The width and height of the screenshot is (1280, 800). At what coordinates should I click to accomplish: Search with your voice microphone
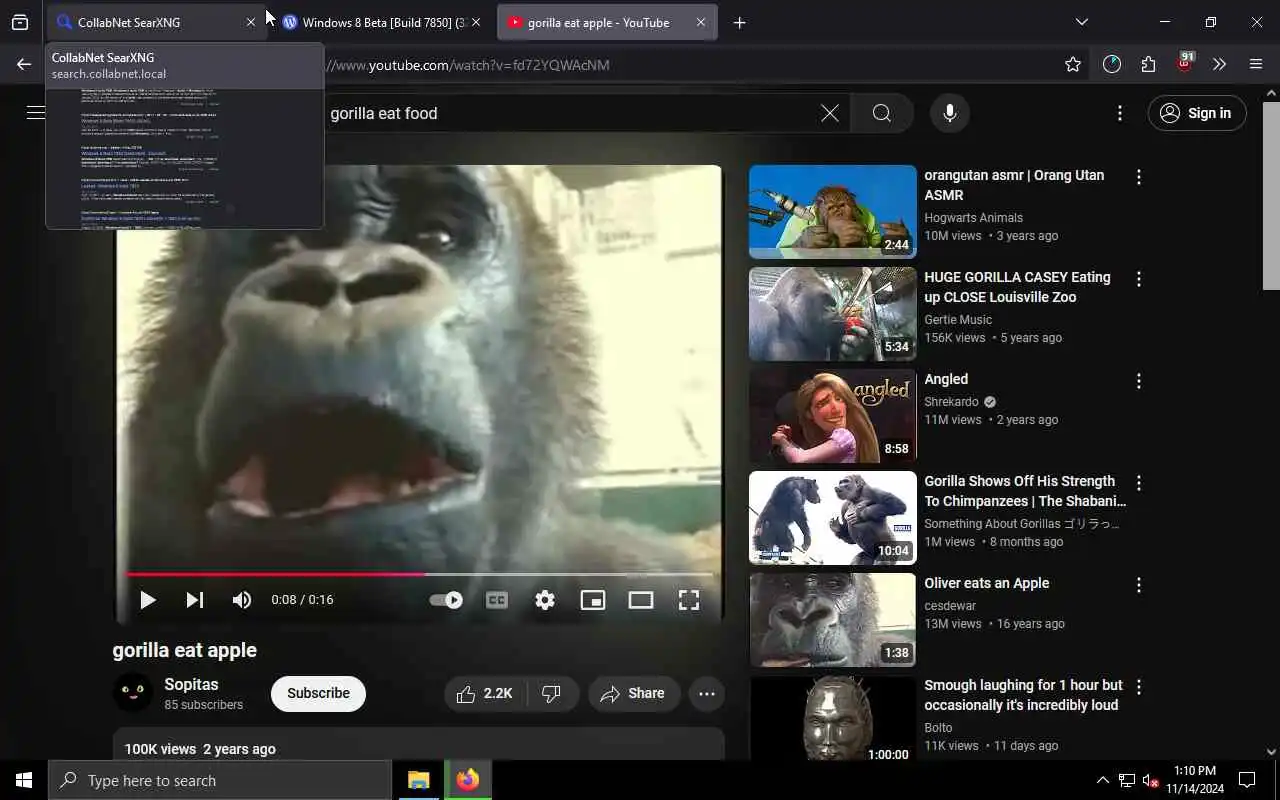(950, 113)
